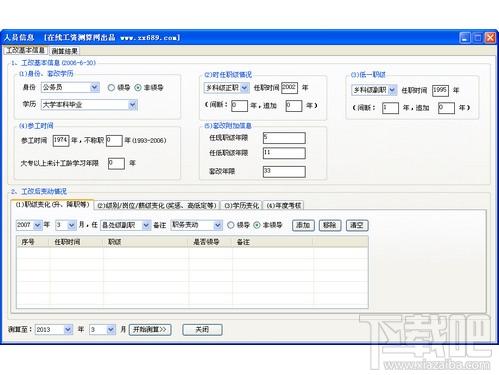The image size is (499, 375).
Task: Click the 追加 field under 低一职级
Action: [446, 108]
